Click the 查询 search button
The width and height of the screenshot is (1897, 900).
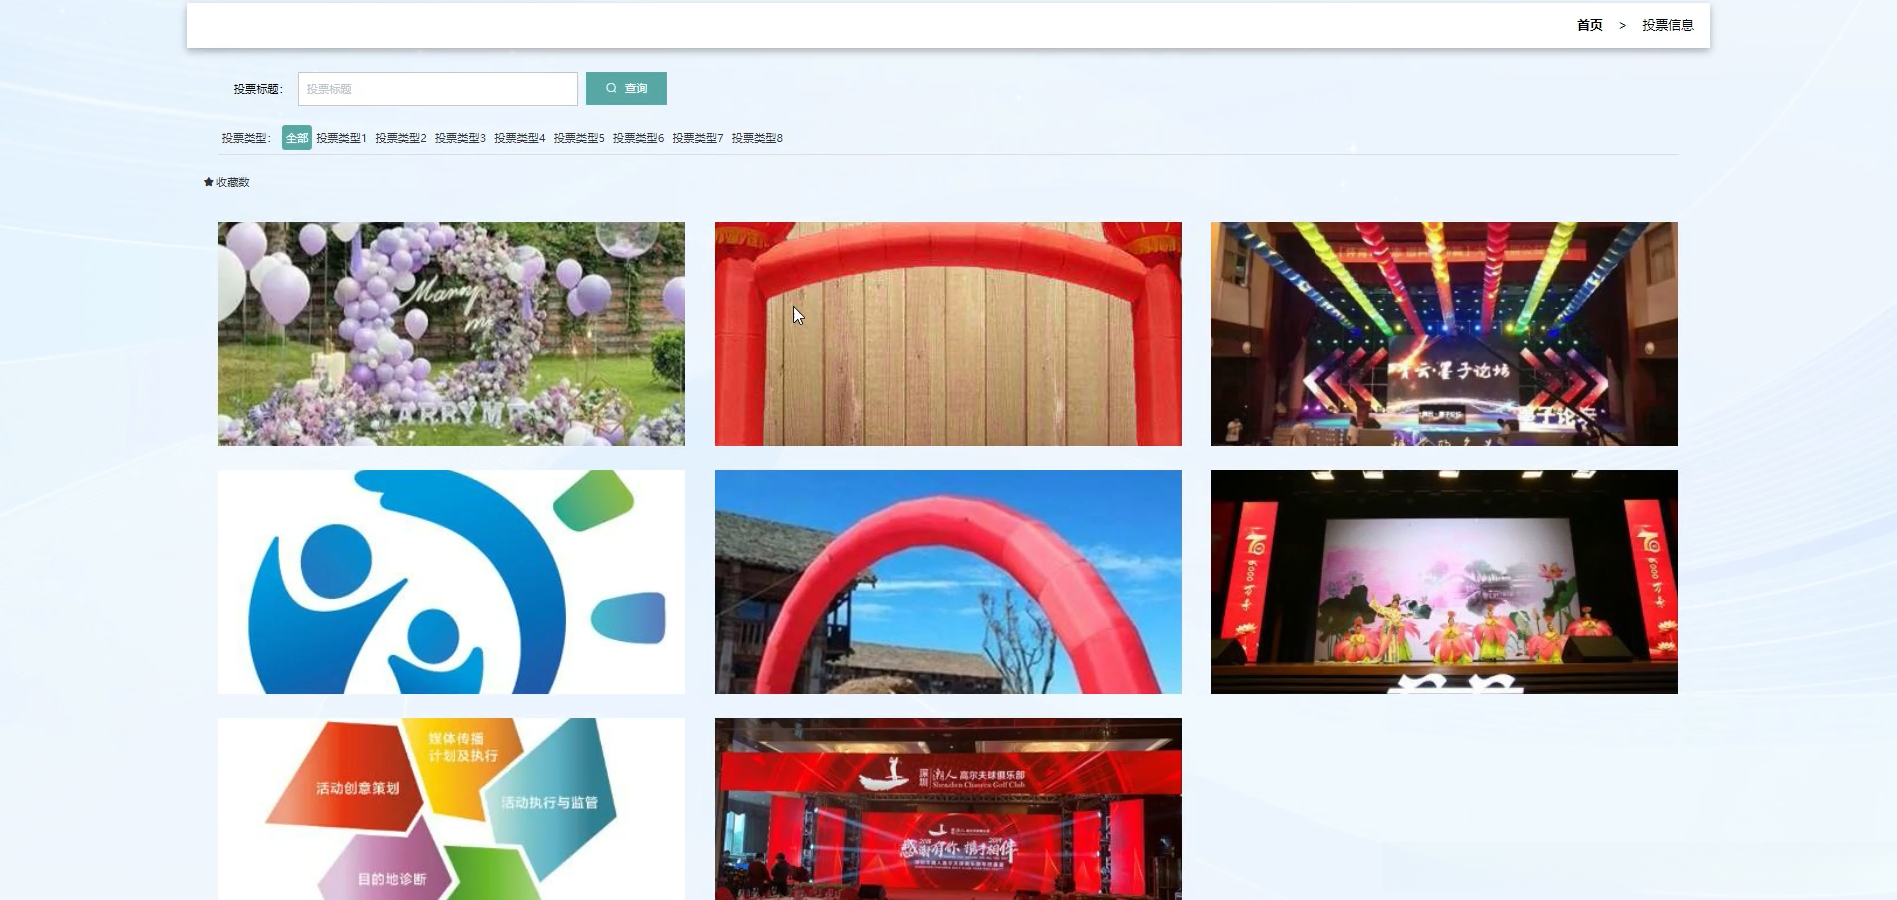click(x=626, y=88)
